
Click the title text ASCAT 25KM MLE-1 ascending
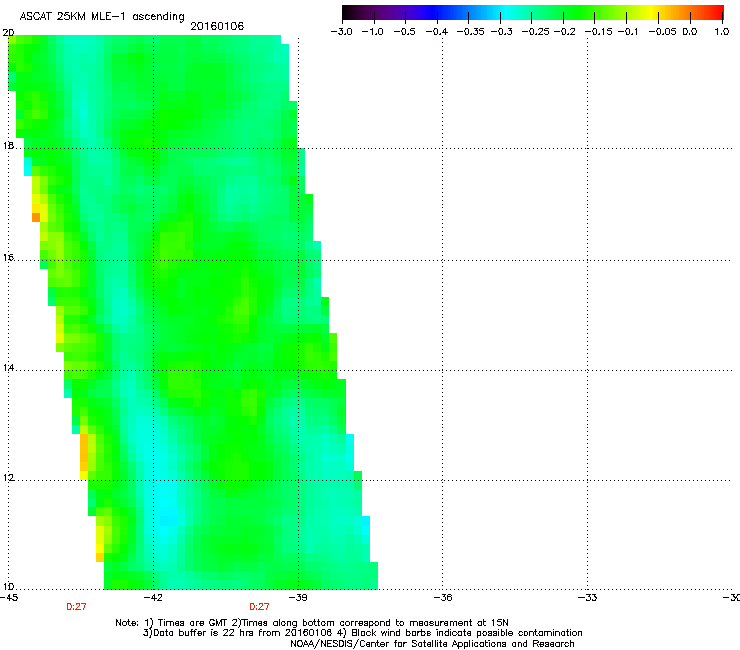pos(102,17)
